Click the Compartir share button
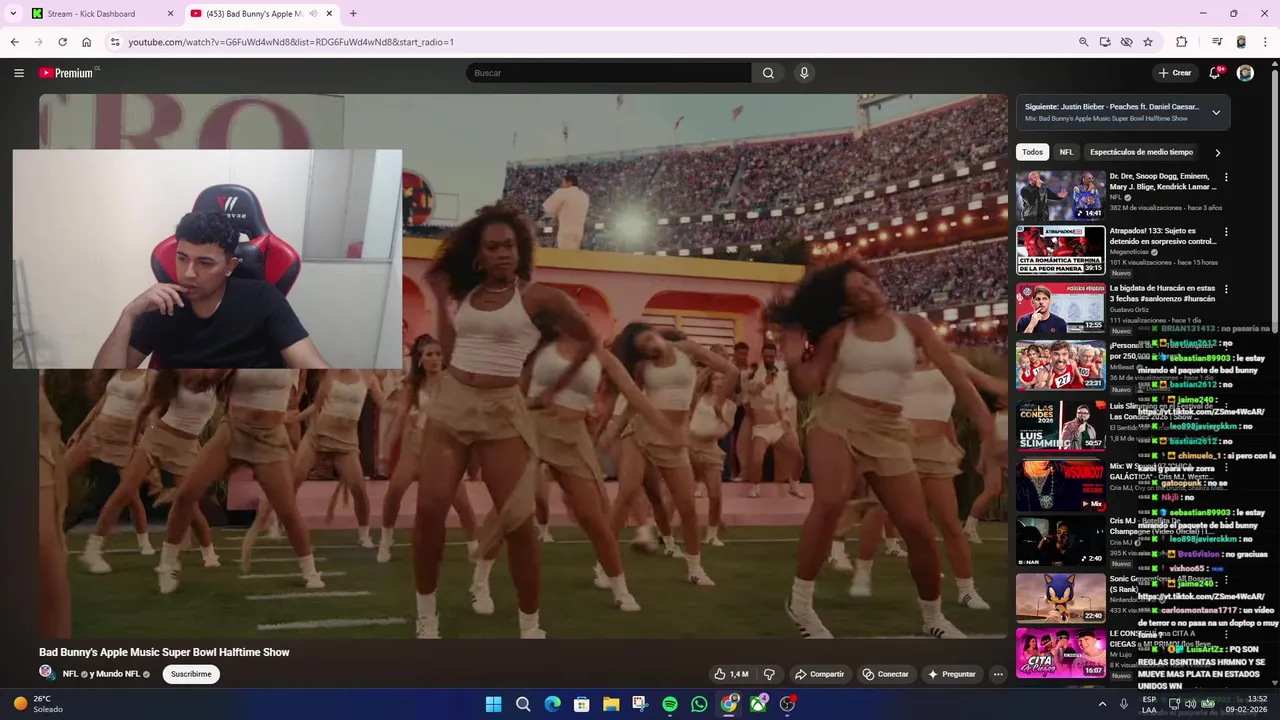Screen dimensions: 1280x720 tap(819, 674)
